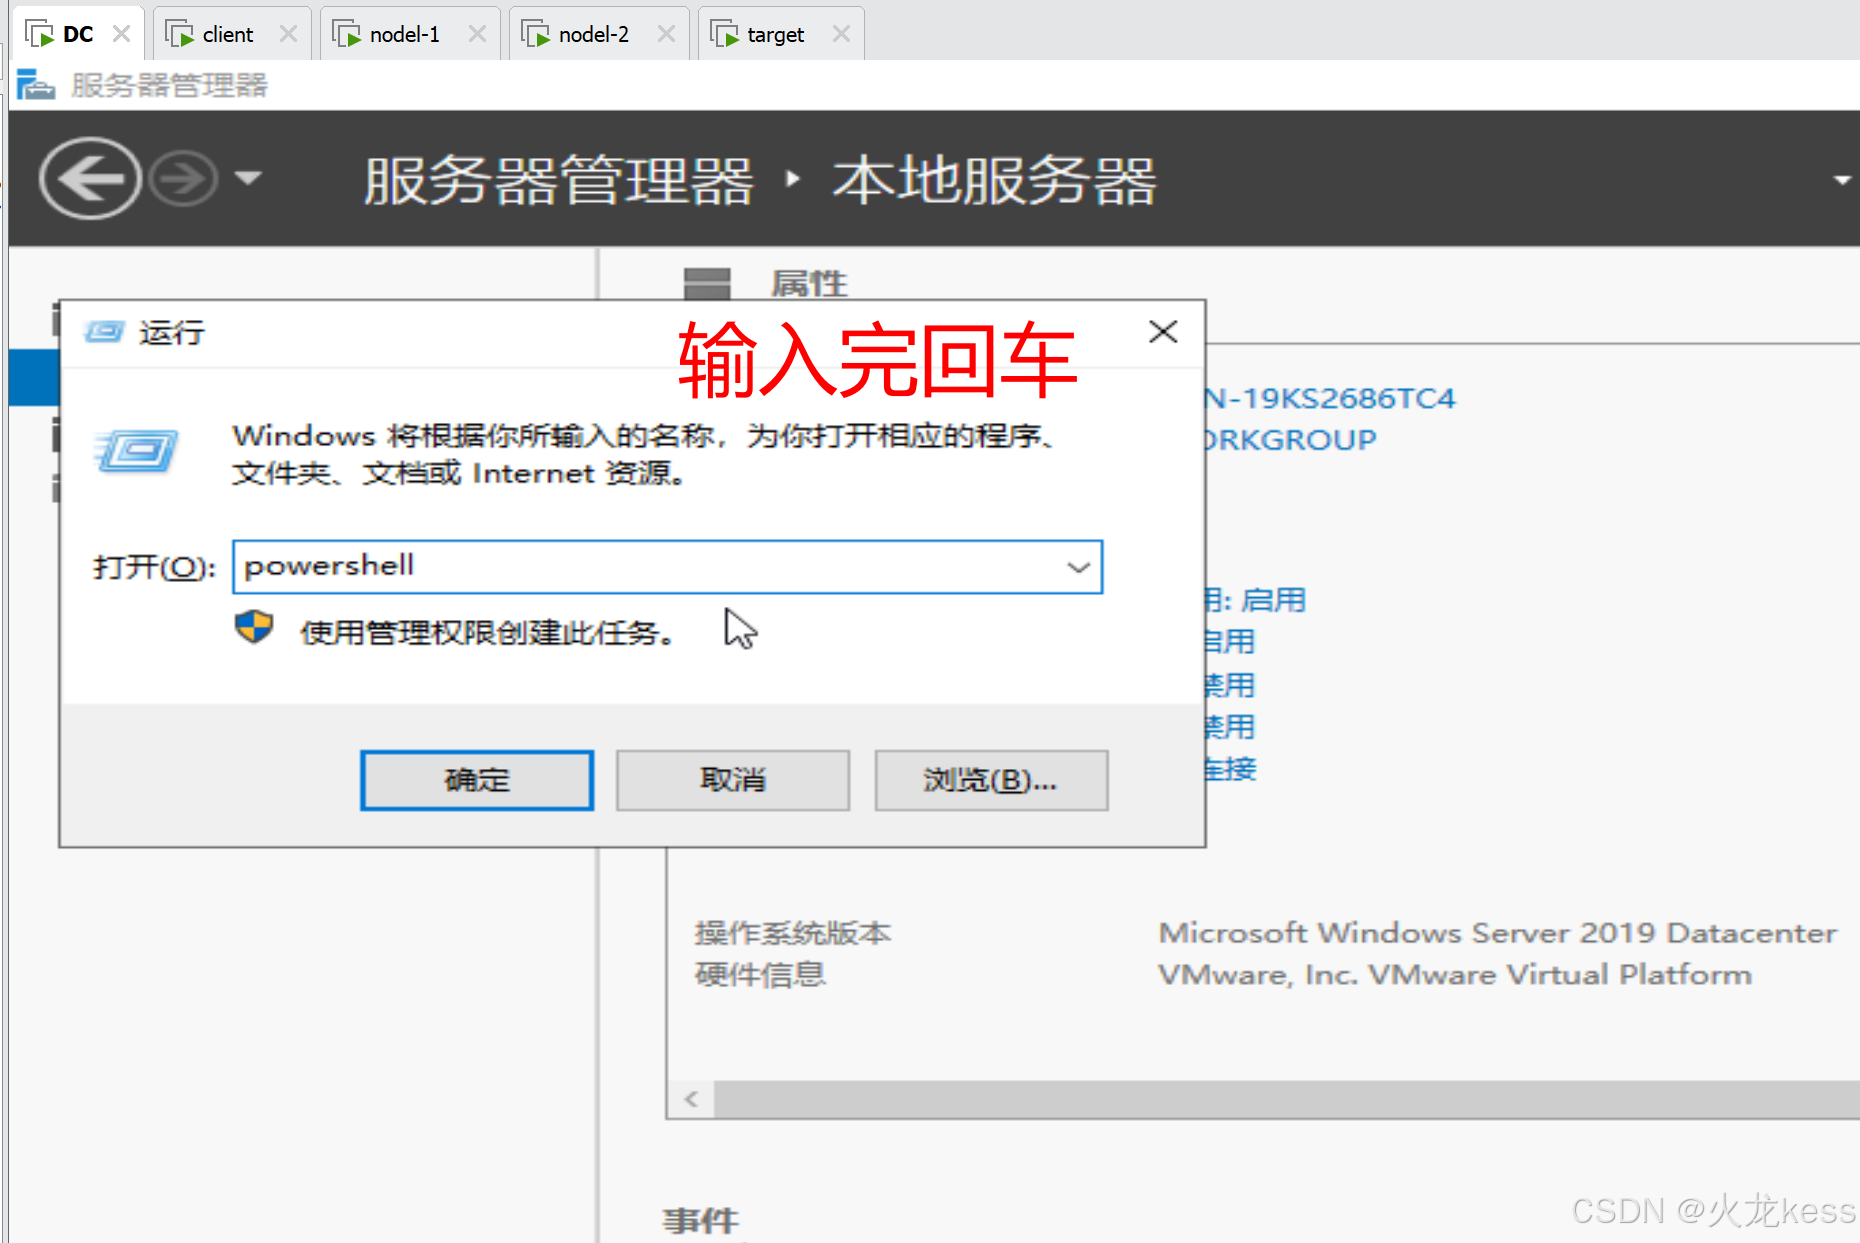This screenshot has height=1243, width=1860.
Task: Open the header dropdown at far right
Action: (x=1842, y=180)
